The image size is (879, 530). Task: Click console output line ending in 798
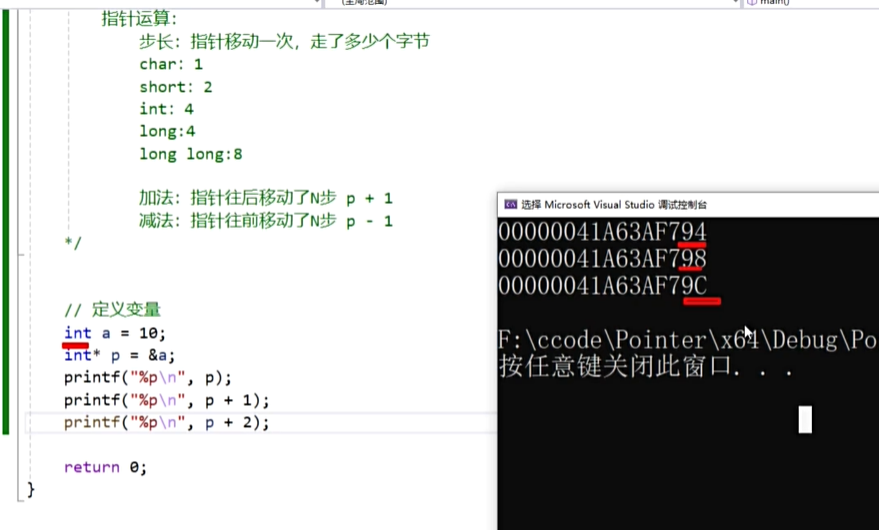(x=602, y=259)
